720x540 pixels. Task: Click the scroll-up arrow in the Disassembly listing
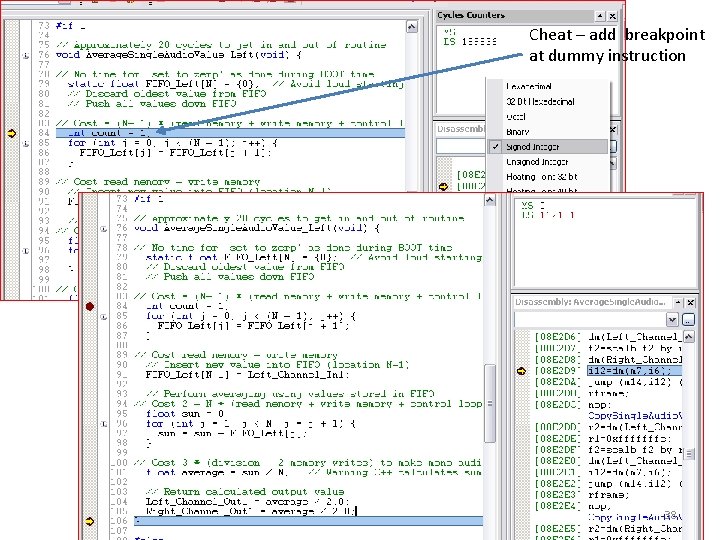coord(689,337)
